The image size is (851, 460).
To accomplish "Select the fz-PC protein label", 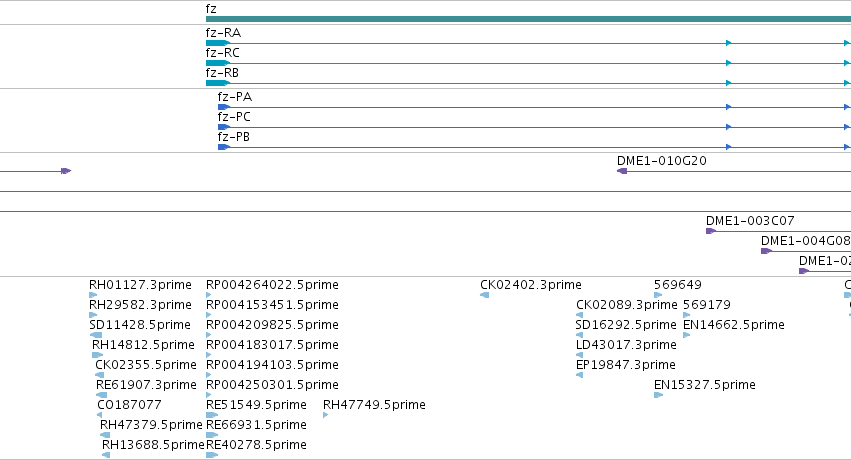I will click(x=234, y=117).
